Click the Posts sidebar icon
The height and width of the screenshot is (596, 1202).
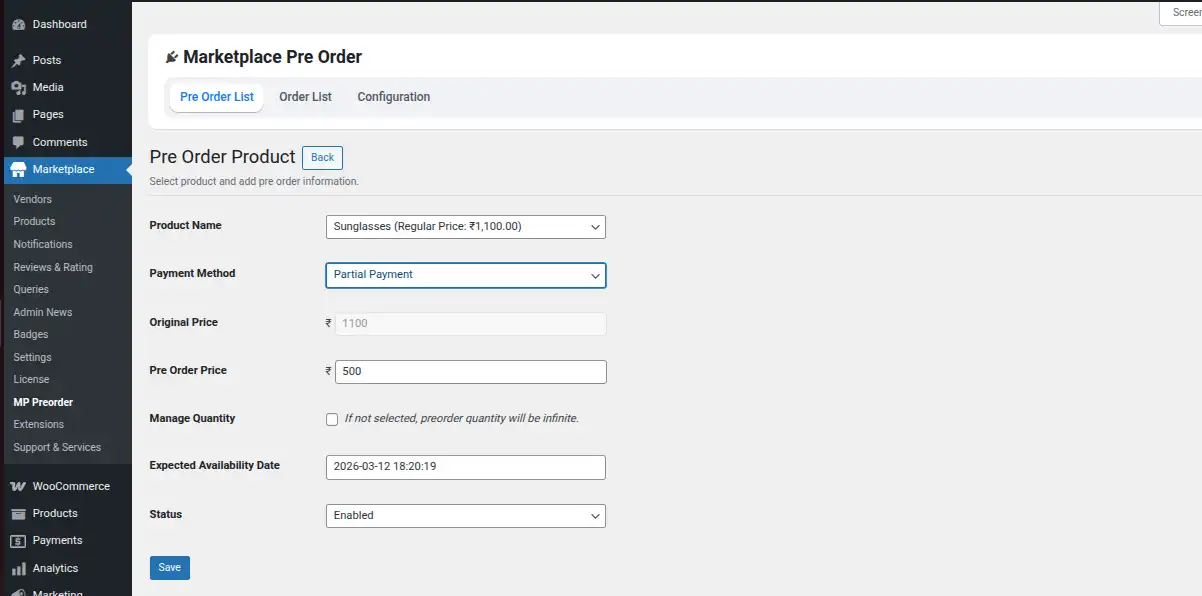(20, 60)
